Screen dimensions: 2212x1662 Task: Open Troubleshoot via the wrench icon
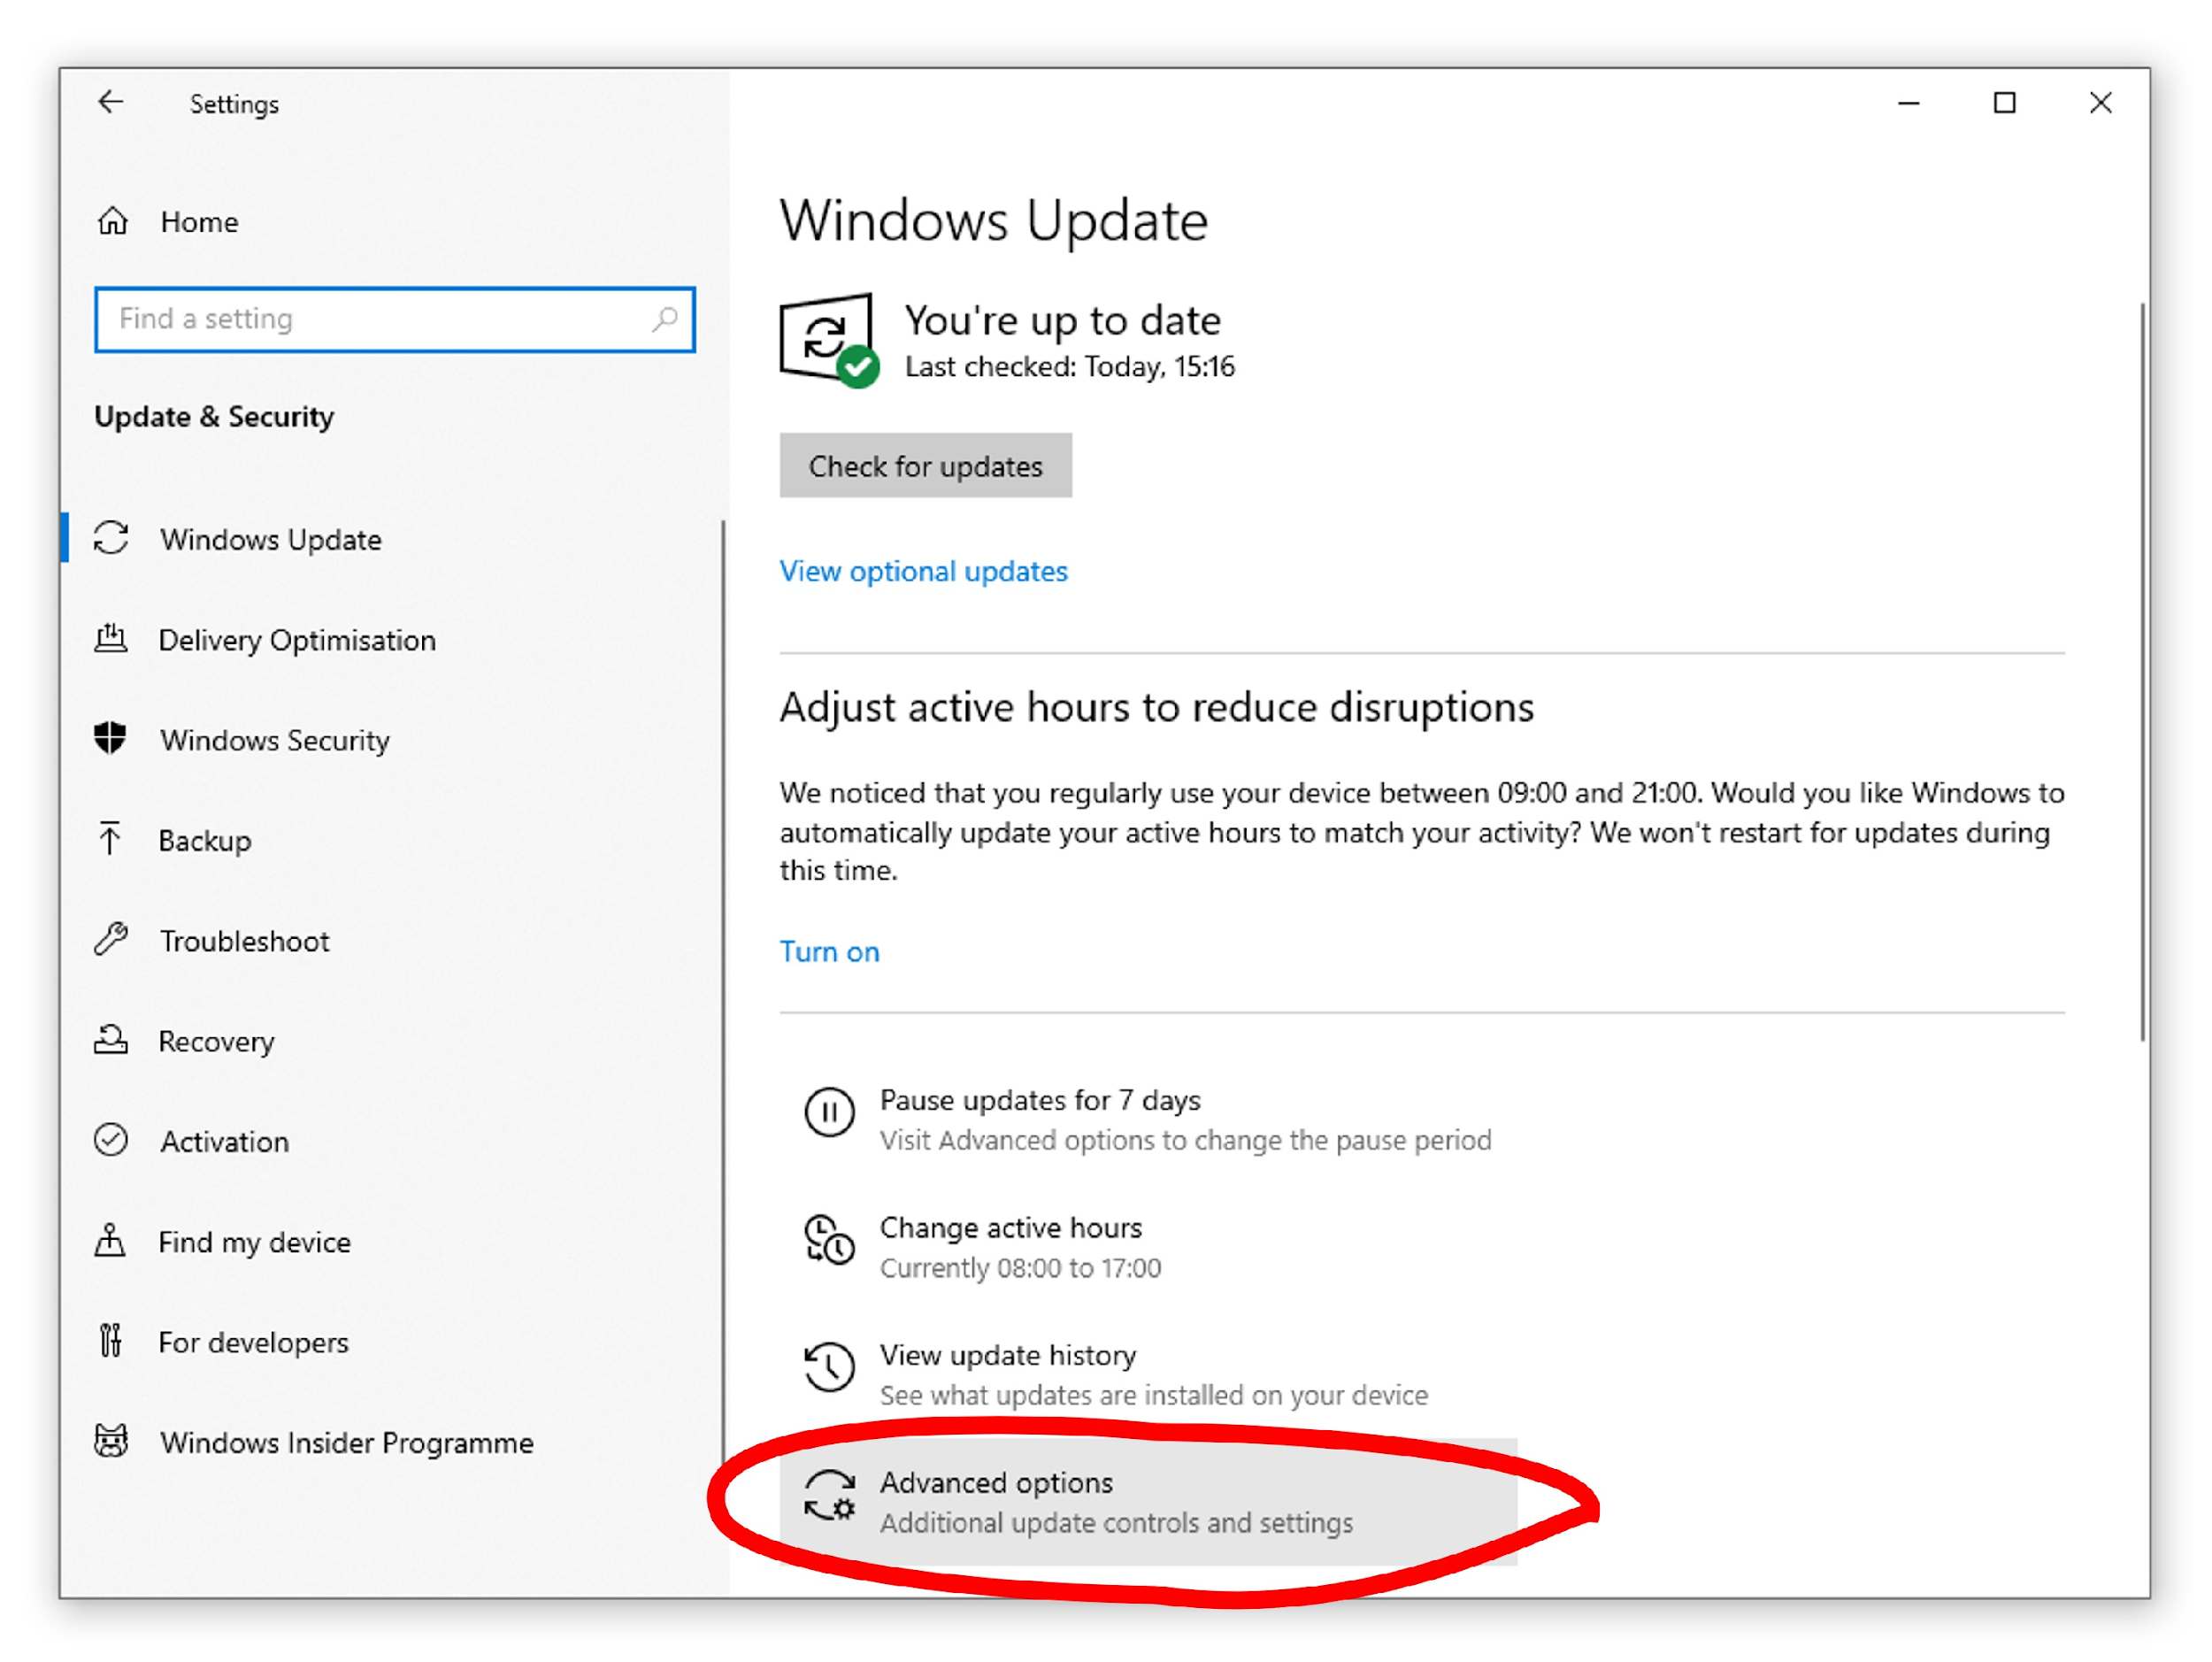coord(111,940)
